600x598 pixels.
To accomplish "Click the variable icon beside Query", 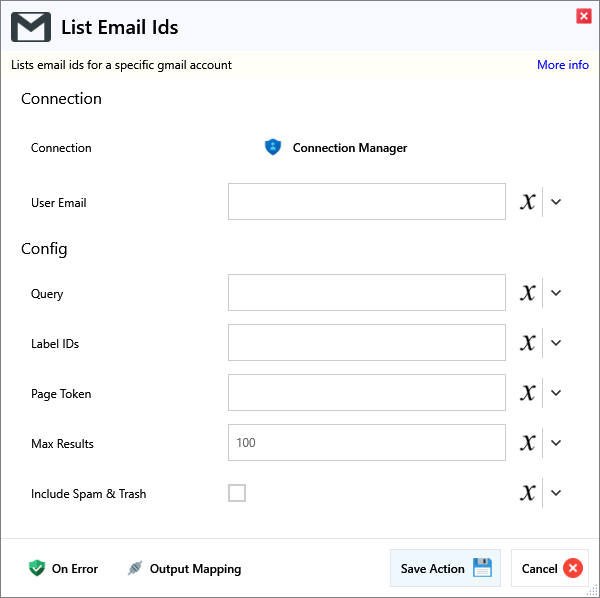I will coord(528,293).
